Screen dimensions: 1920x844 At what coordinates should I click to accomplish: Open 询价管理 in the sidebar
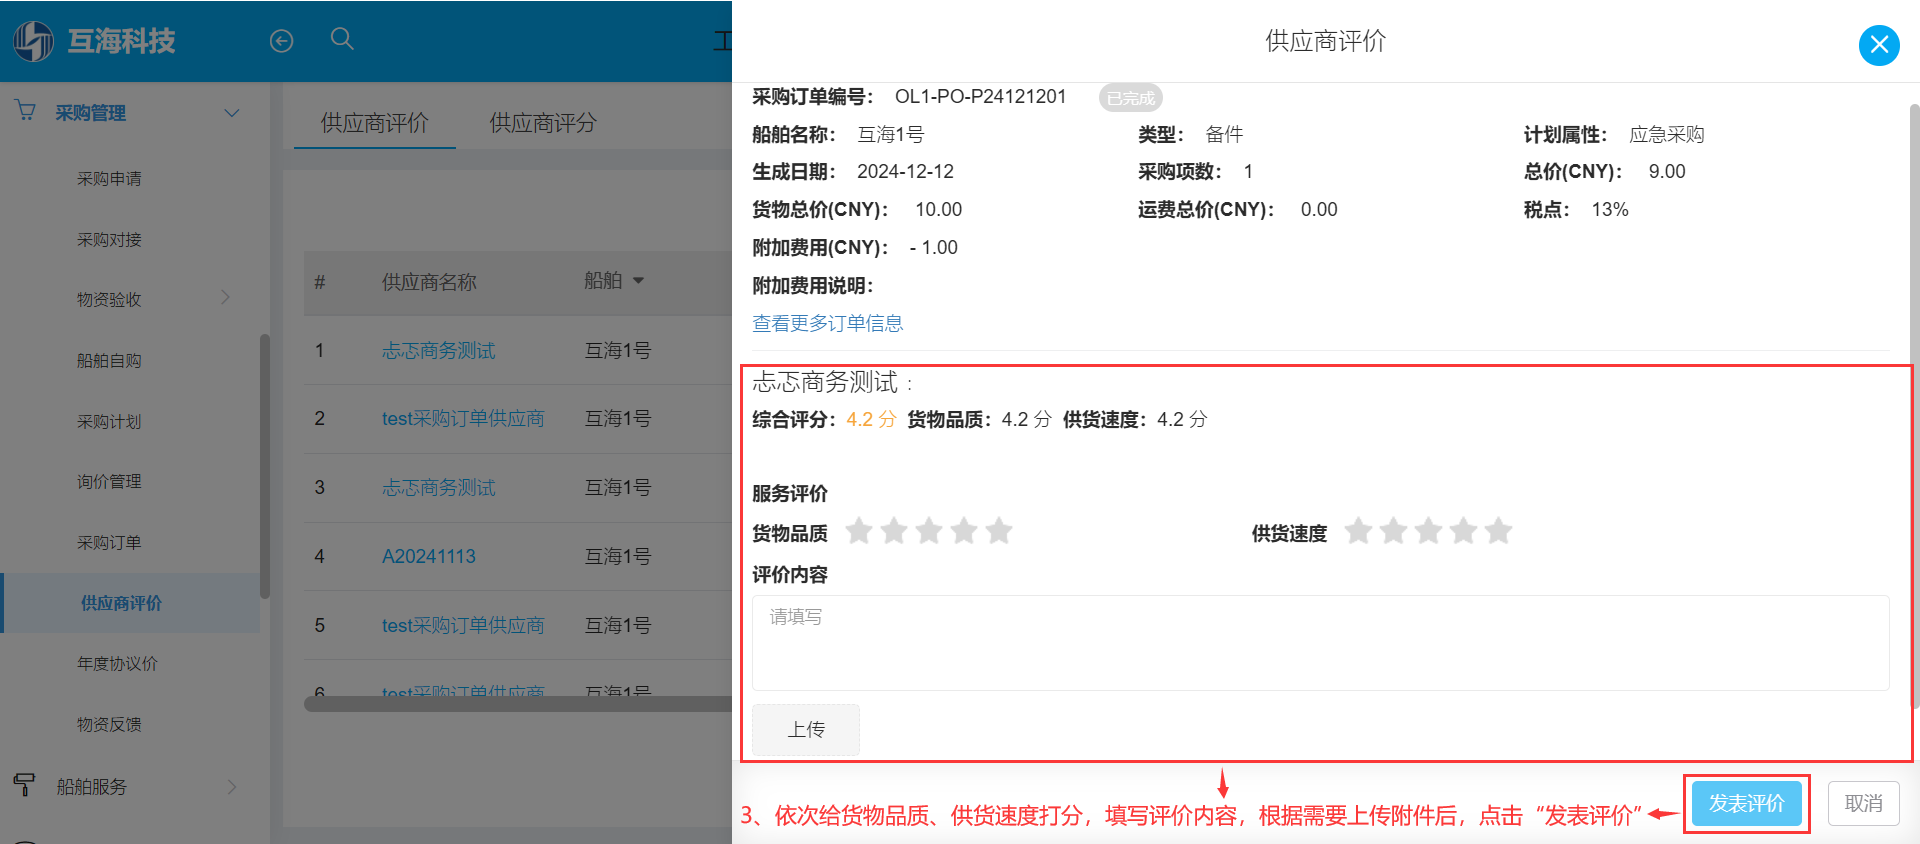pyautogui.click(x=109, y=481)
